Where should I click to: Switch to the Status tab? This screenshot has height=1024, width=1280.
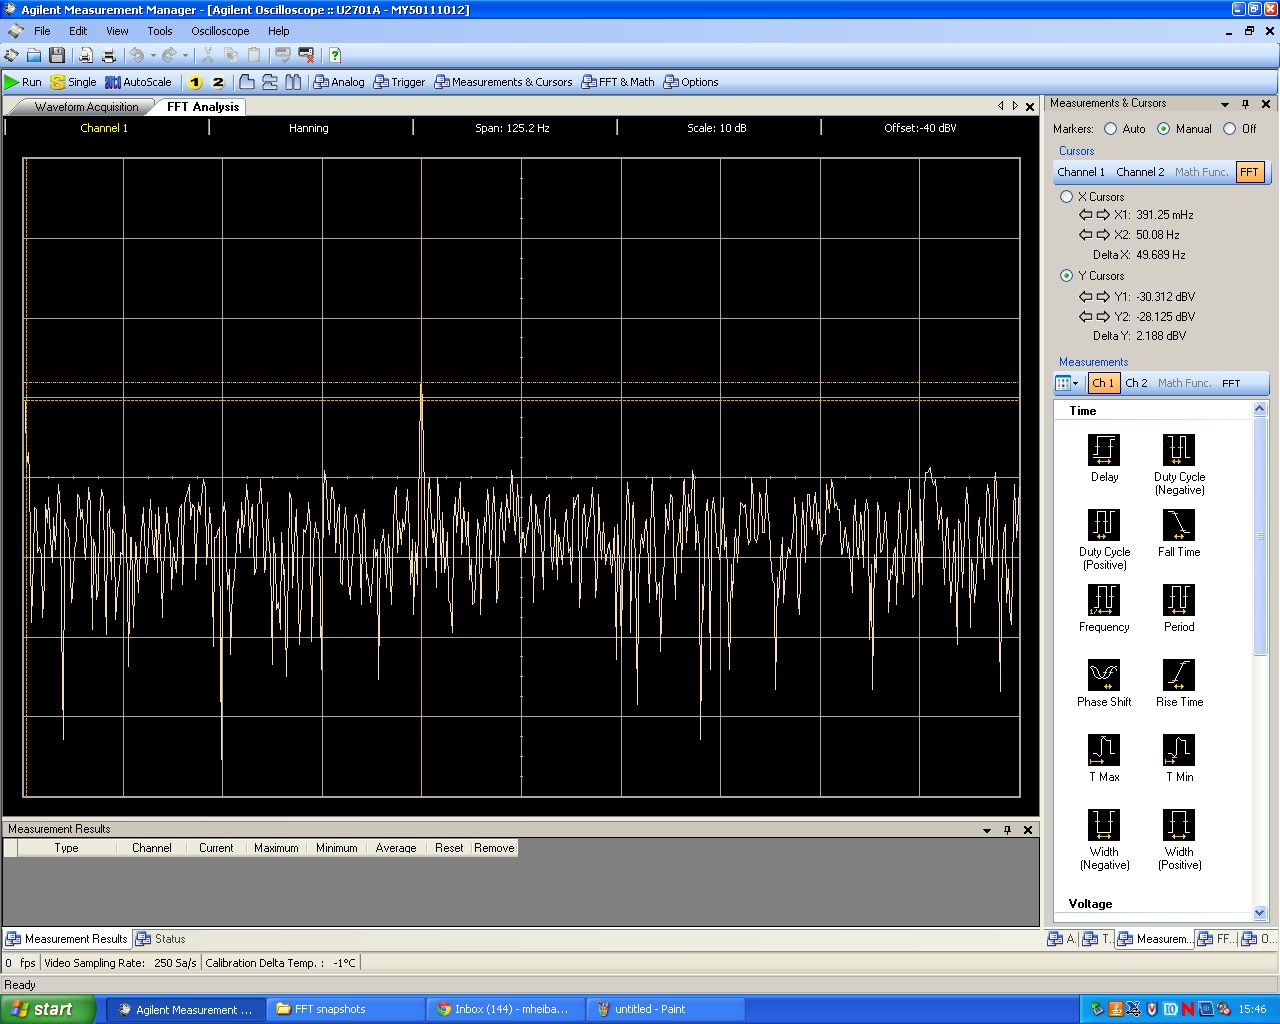coord(161,939)
